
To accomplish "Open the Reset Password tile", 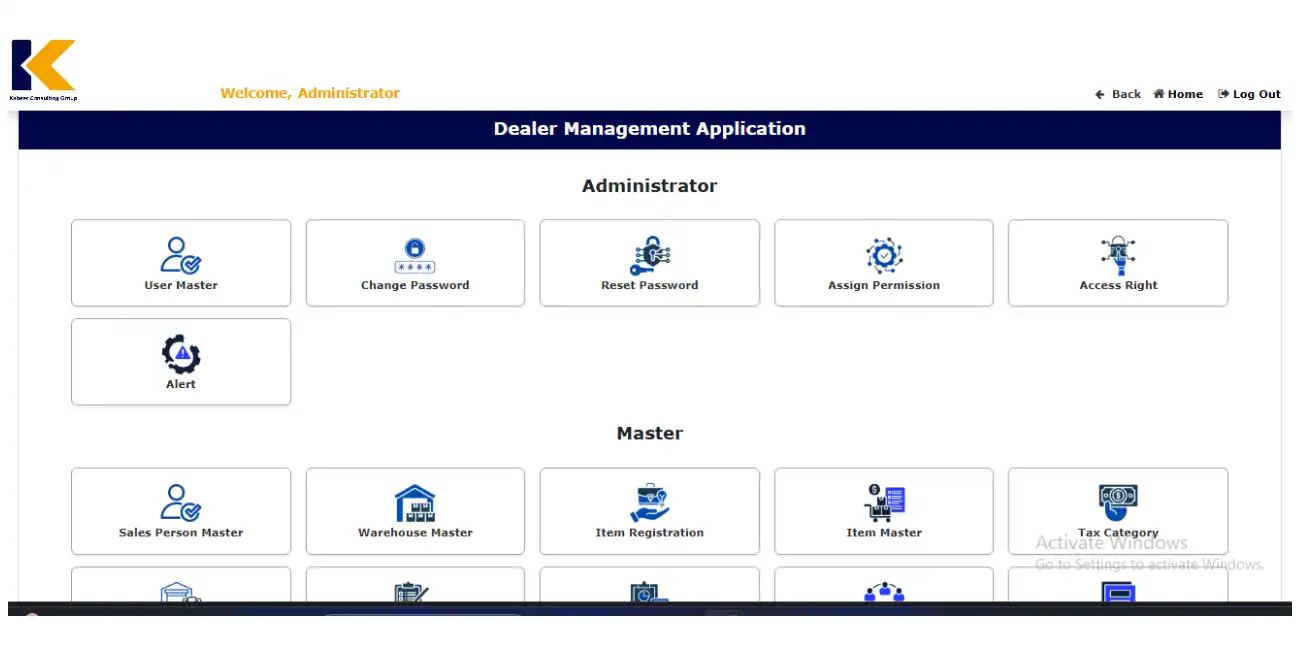I will [x=650, y=263].
